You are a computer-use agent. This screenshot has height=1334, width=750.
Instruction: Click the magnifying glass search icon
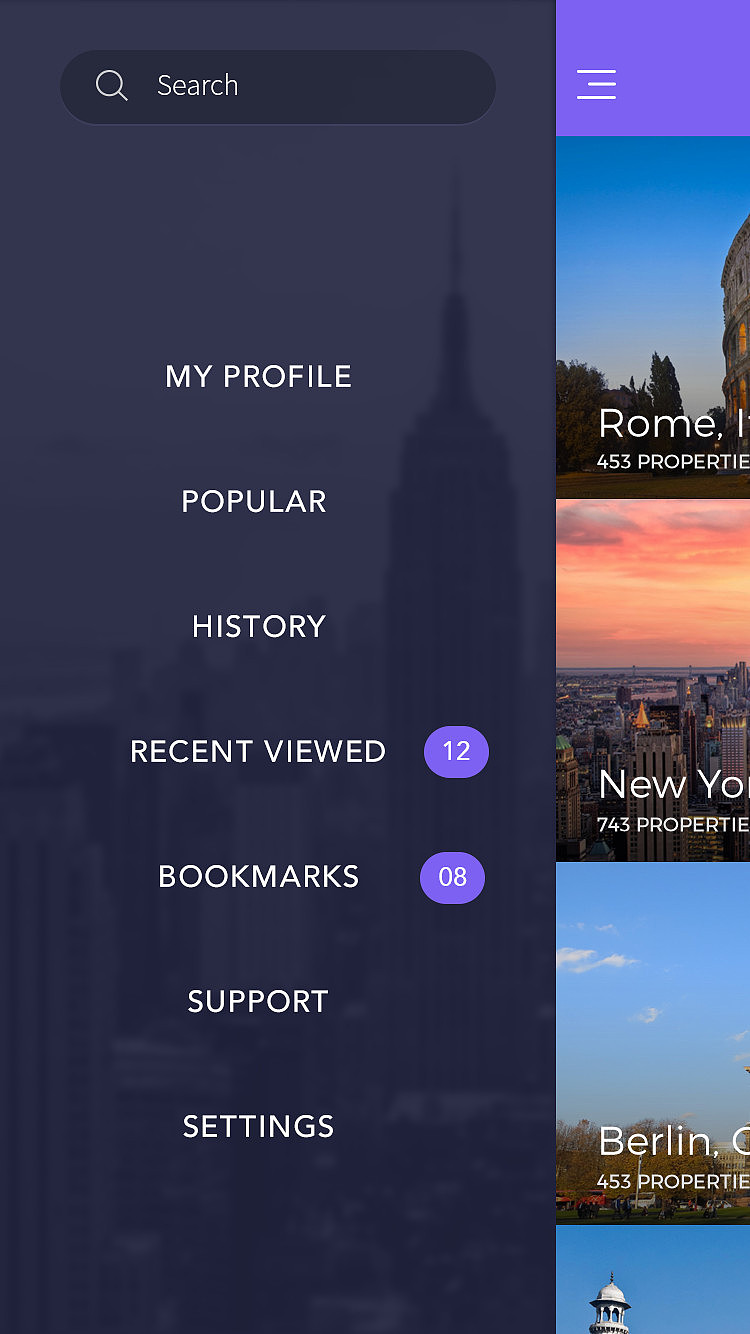coord(111,86)
